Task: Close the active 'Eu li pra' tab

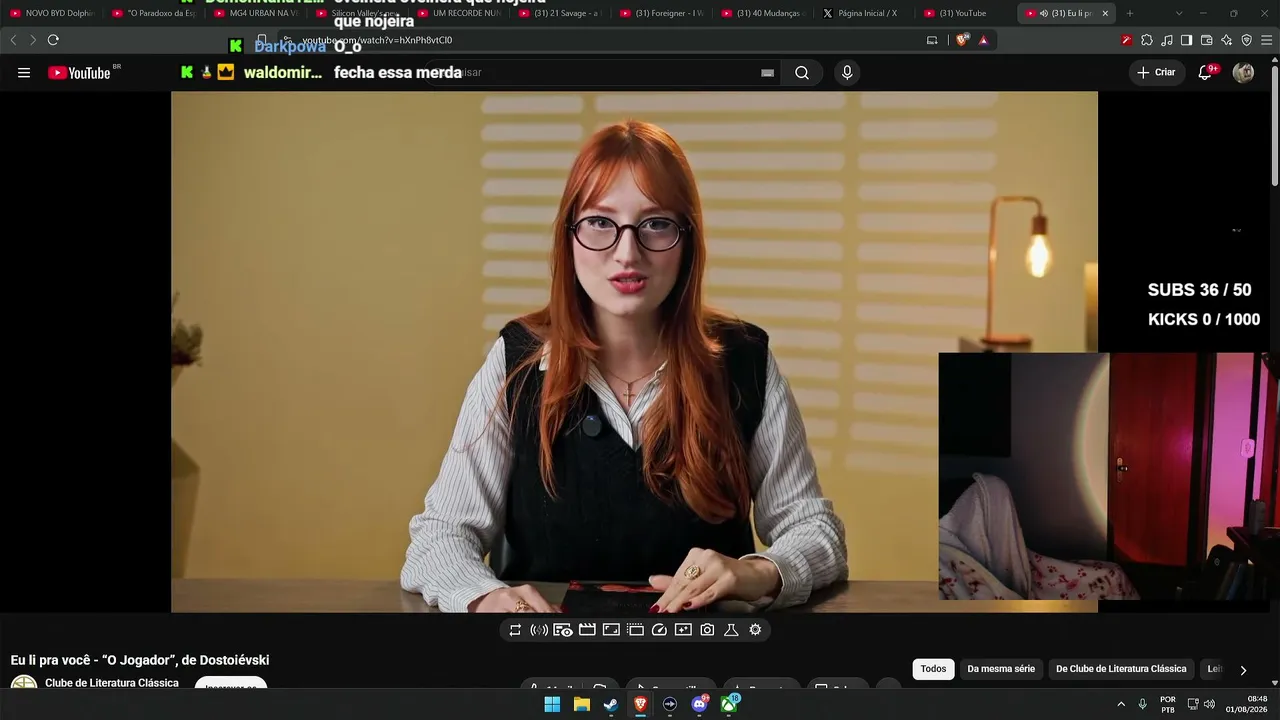Action: tap(1105, 13)
